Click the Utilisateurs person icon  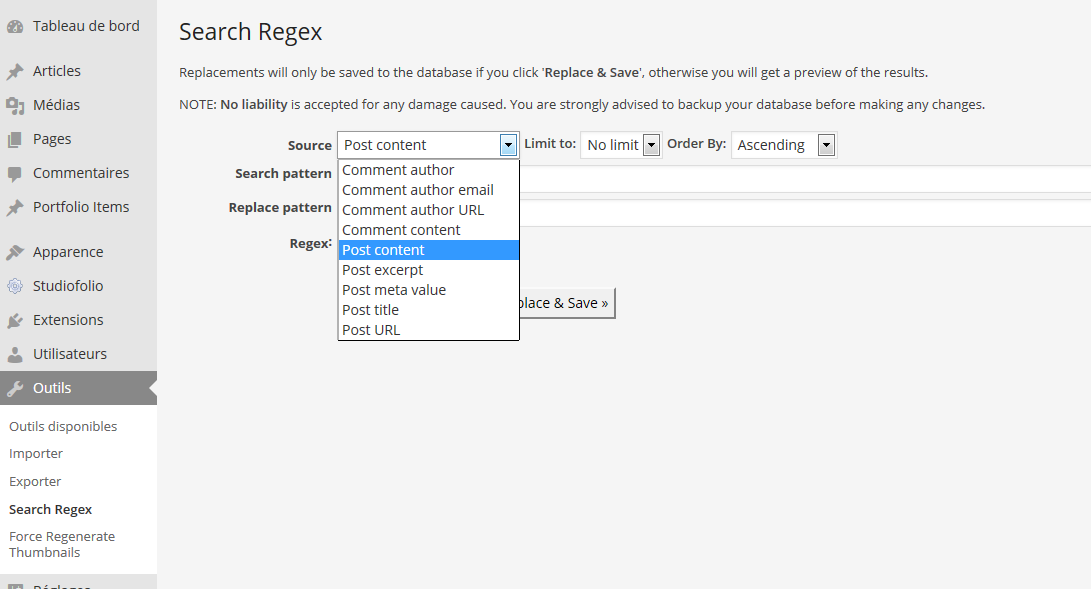(x=15, y=355)
